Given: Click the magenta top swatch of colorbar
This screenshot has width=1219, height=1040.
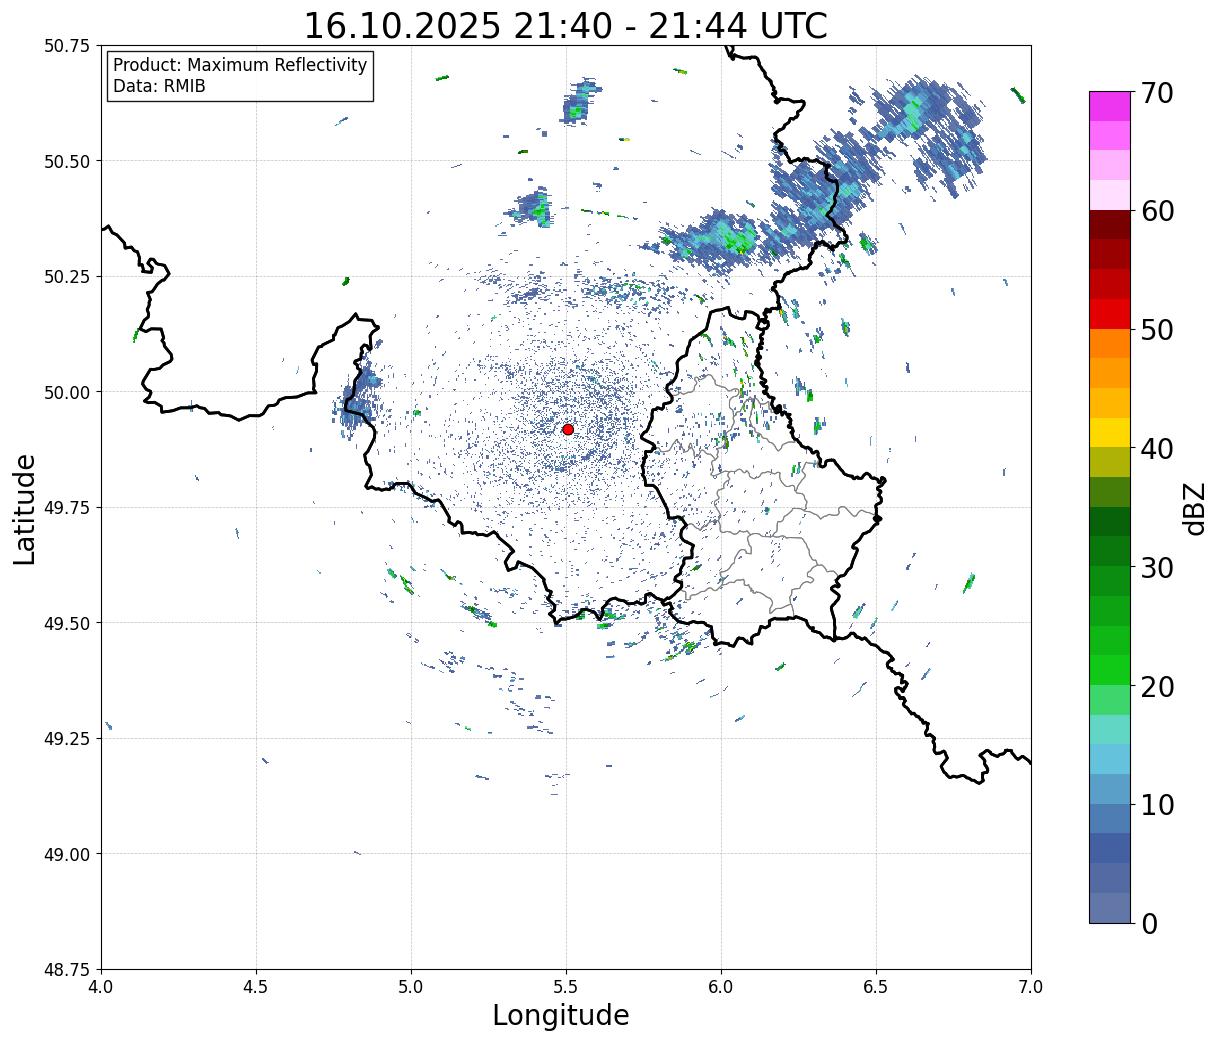Looking at the screenshot, I should 1110,106.
